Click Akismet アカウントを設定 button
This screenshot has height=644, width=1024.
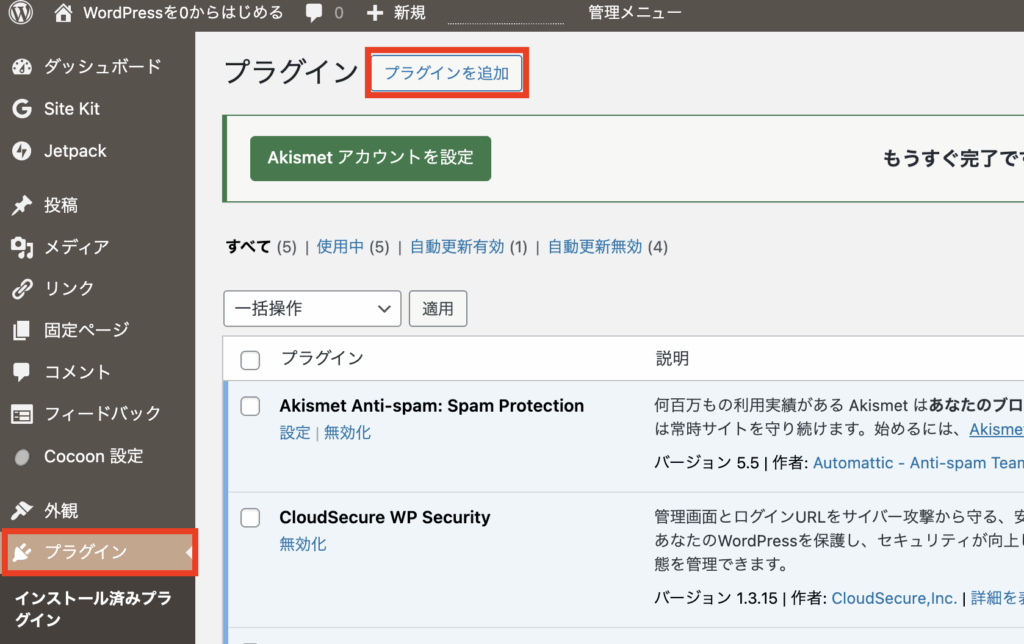pyautogui.click(x=370, y=158)
